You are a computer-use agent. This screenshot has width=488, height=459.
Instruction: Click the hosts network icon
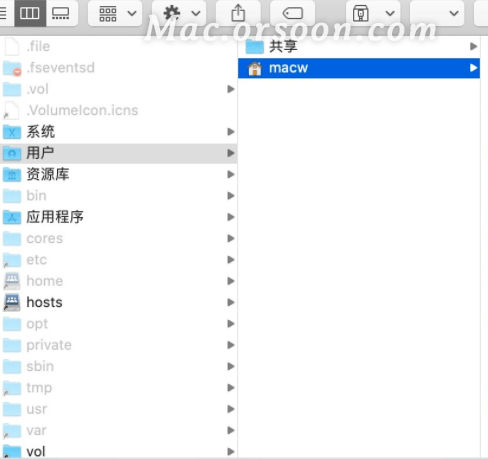[x=12, y=303]
